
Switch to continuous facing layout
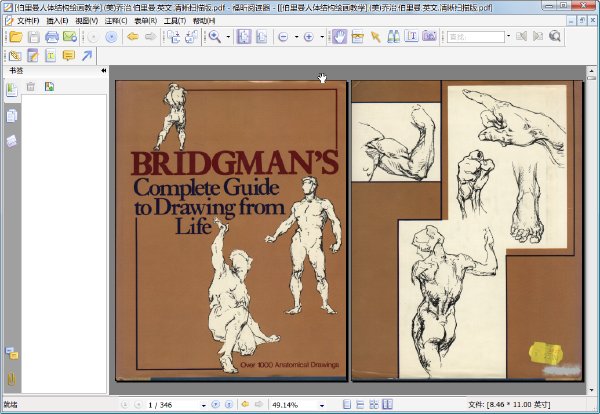[x=374, y=404]
